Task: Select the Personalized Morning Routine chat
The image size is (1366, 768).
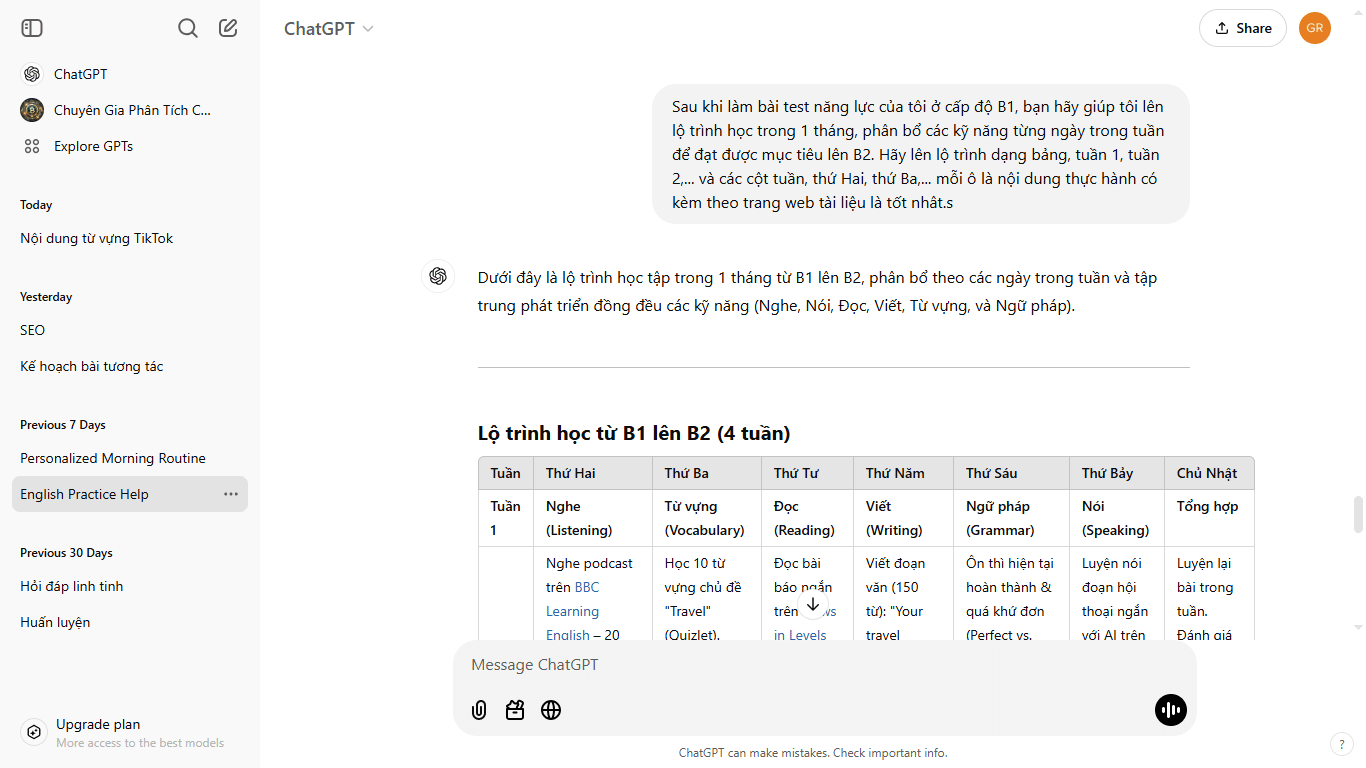Action: click(x=113, y=458)
